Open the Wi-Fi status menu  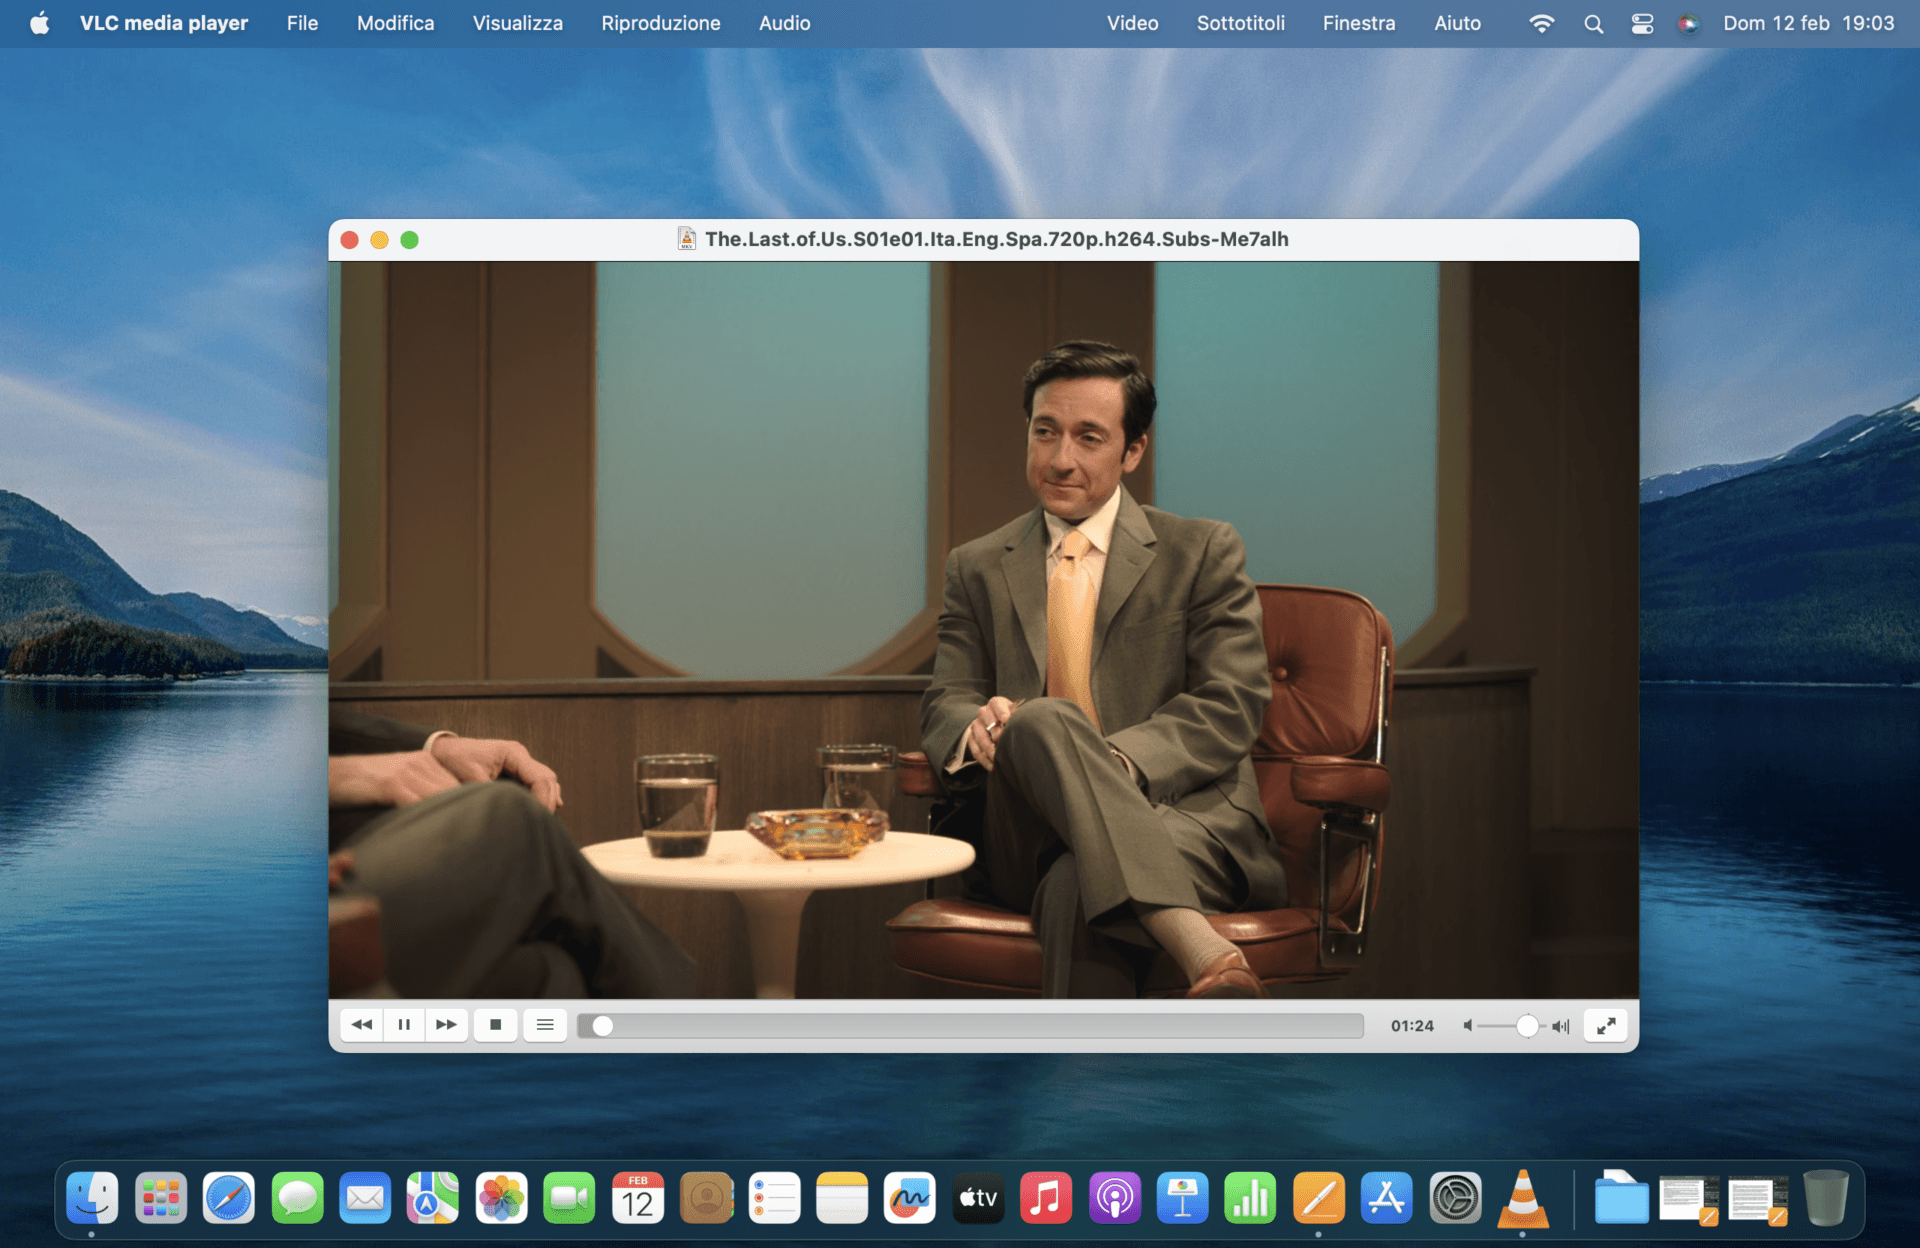pyautogui.click(x=1542, y=23)
